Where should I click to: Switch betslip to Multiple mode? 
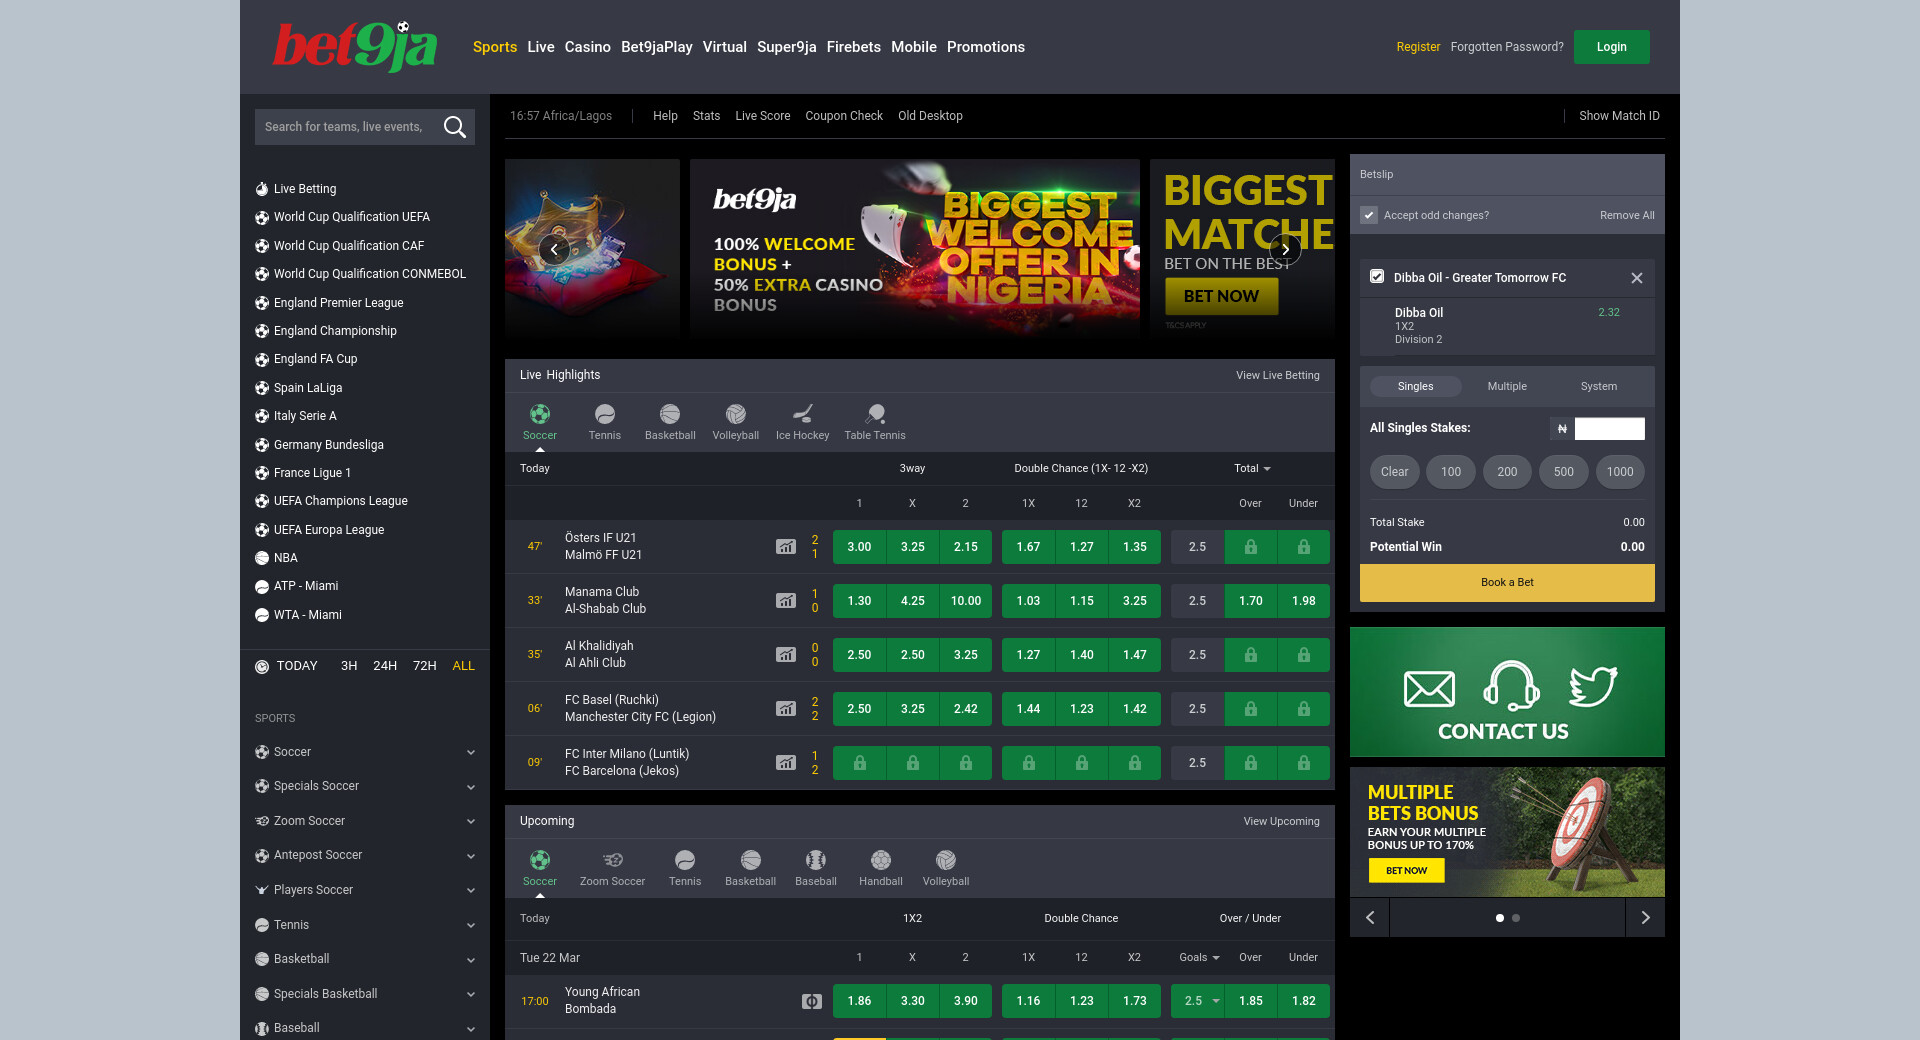1506,386
